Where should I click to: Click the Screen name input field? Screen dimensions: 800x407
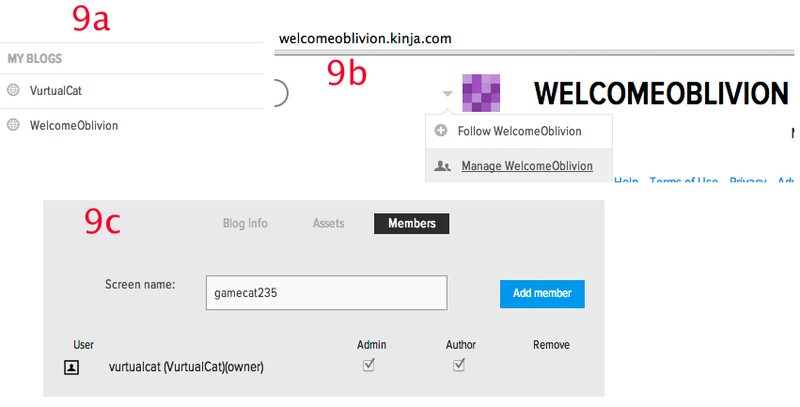(327, 293)
